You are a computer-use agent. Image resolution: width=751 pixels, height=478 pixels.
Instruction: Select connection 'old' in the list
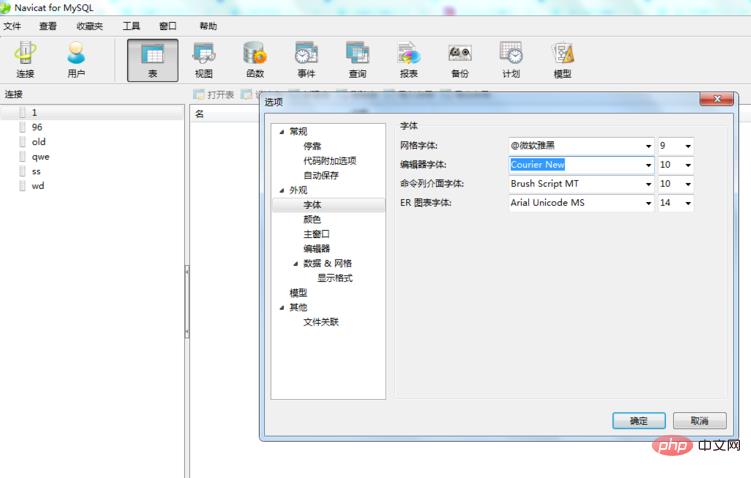[39, 142]
